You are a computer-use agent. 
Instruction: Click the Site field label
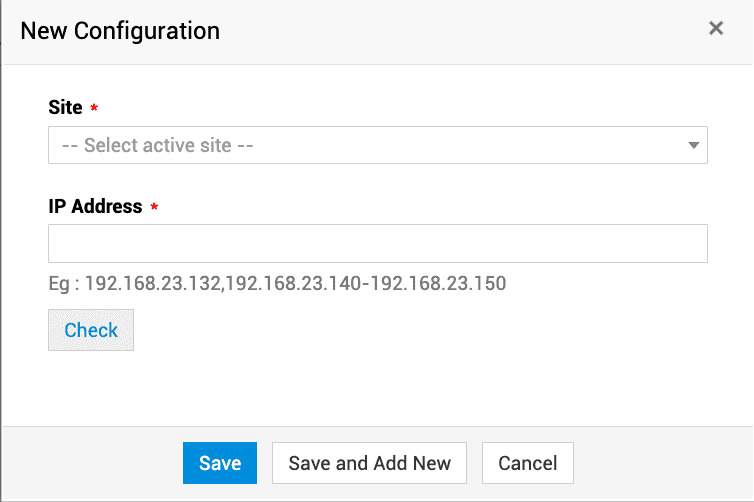[65, 107]
